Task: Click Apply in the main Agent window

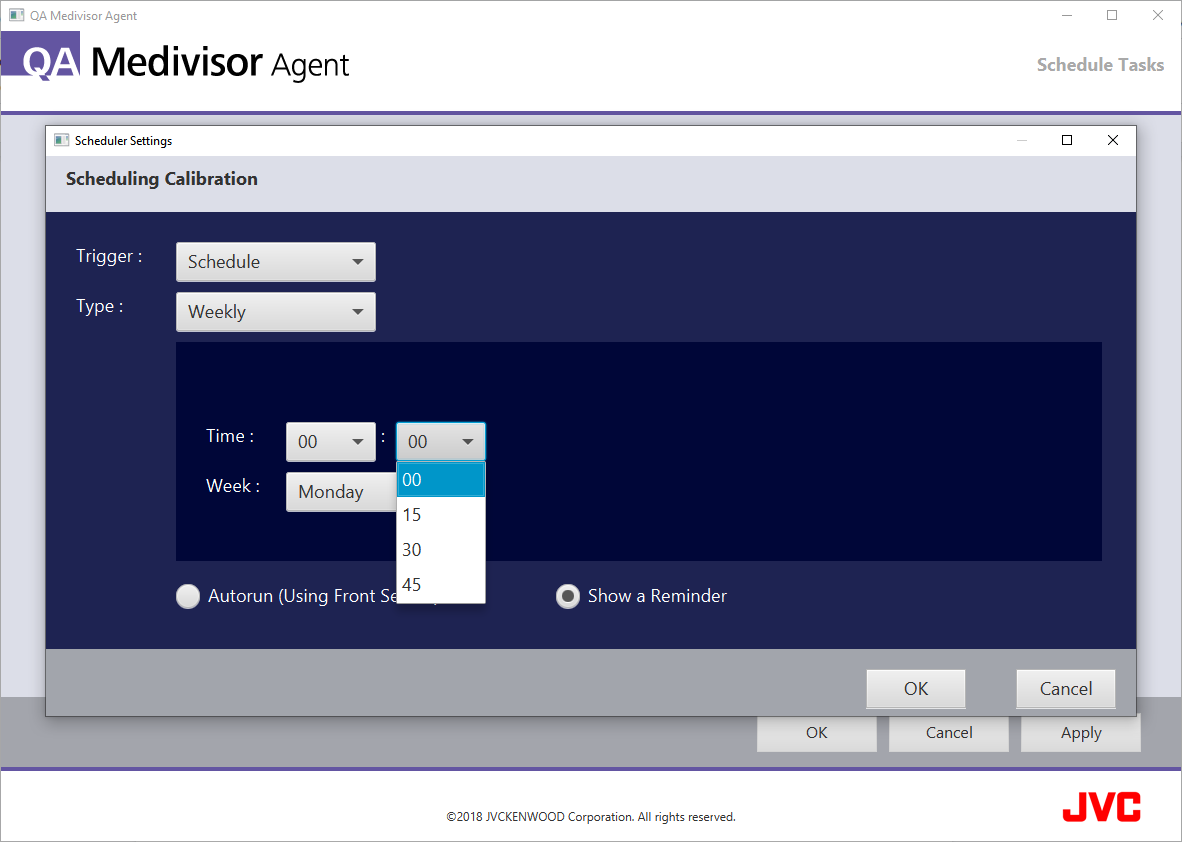Action: pyautogui.click(x=1081, y=733)
